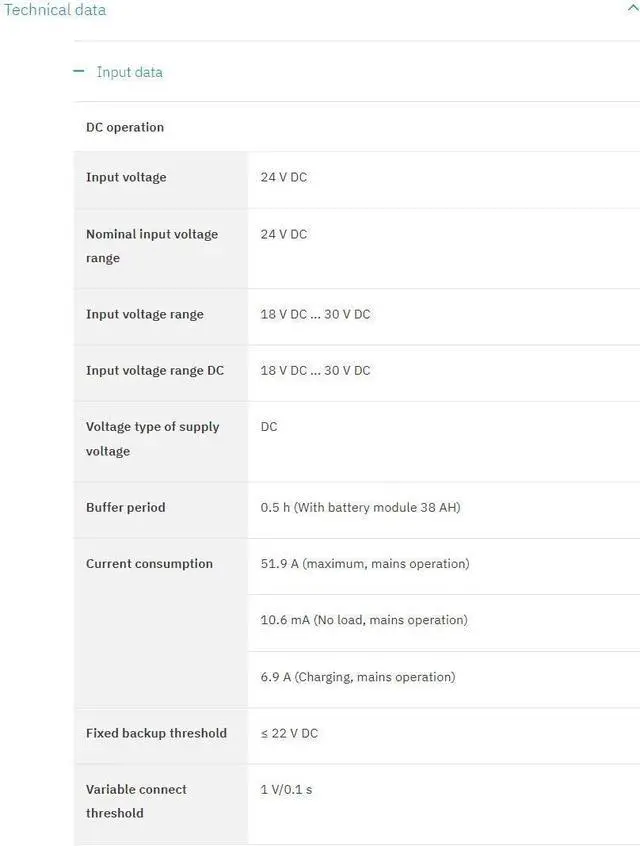
Task: Click the minus icon beside Input data
Action: coord(79,72)
